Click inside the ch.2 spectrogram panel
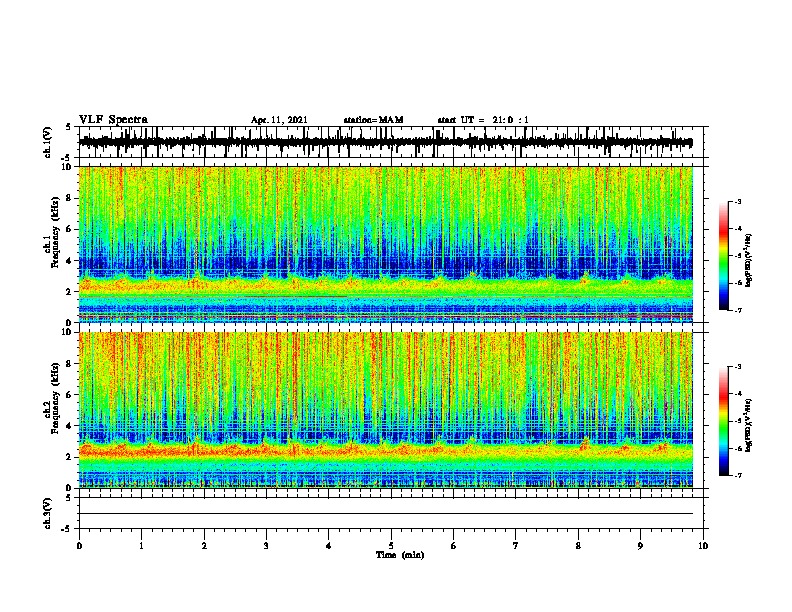Screen dimensions: 792x612 click(x=386, y=410)
